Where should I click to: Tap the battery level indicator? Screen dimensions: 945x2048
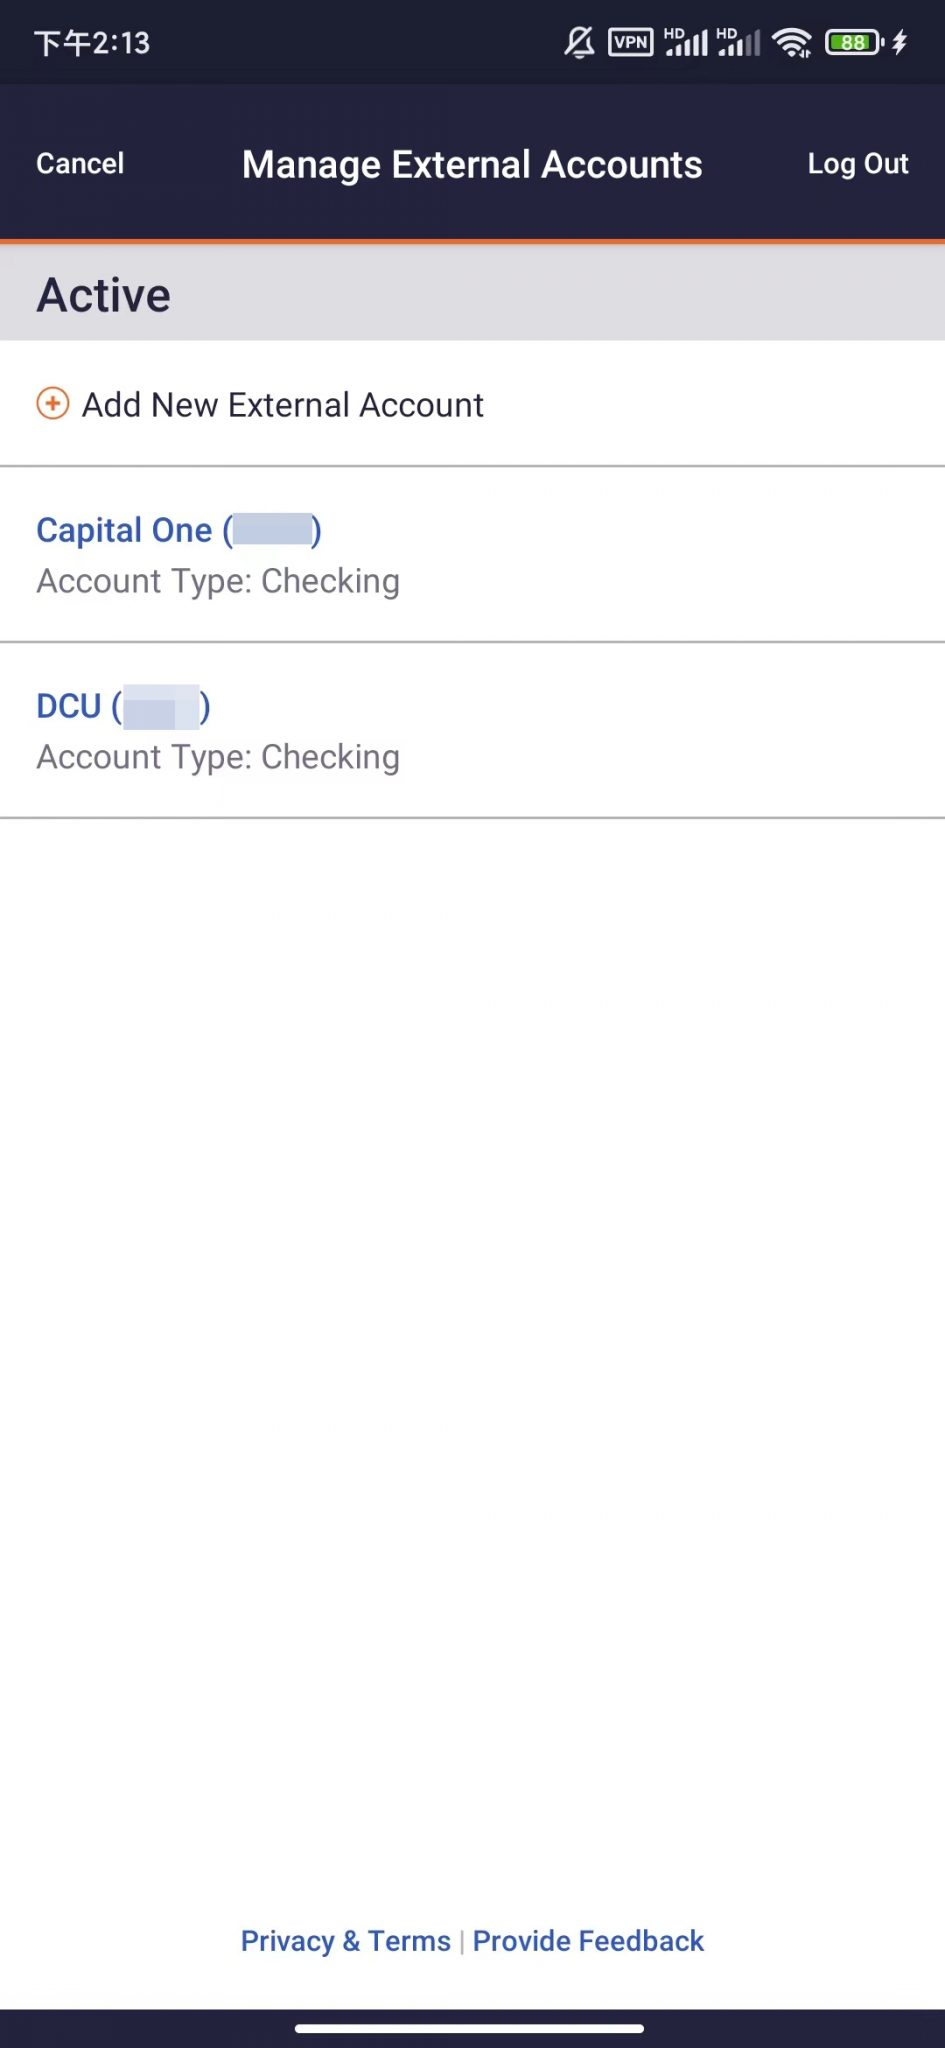[854, 42]
